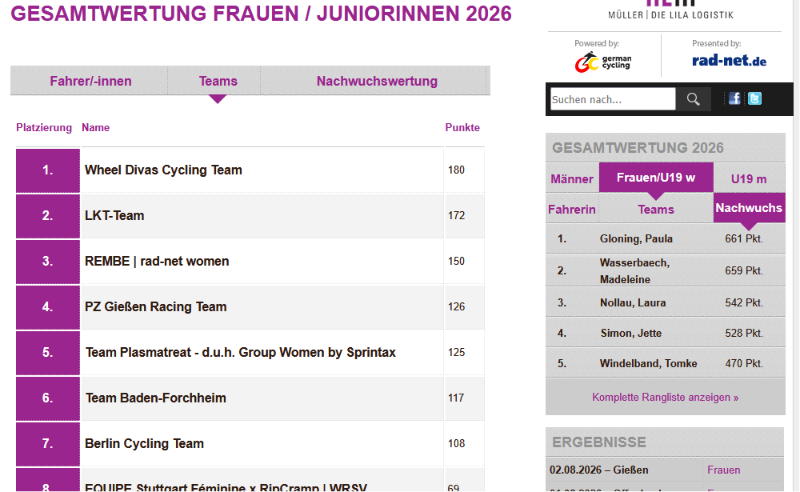Switch sidebar to Männer tab
The image size is (800, 492).
click(572, 179)
